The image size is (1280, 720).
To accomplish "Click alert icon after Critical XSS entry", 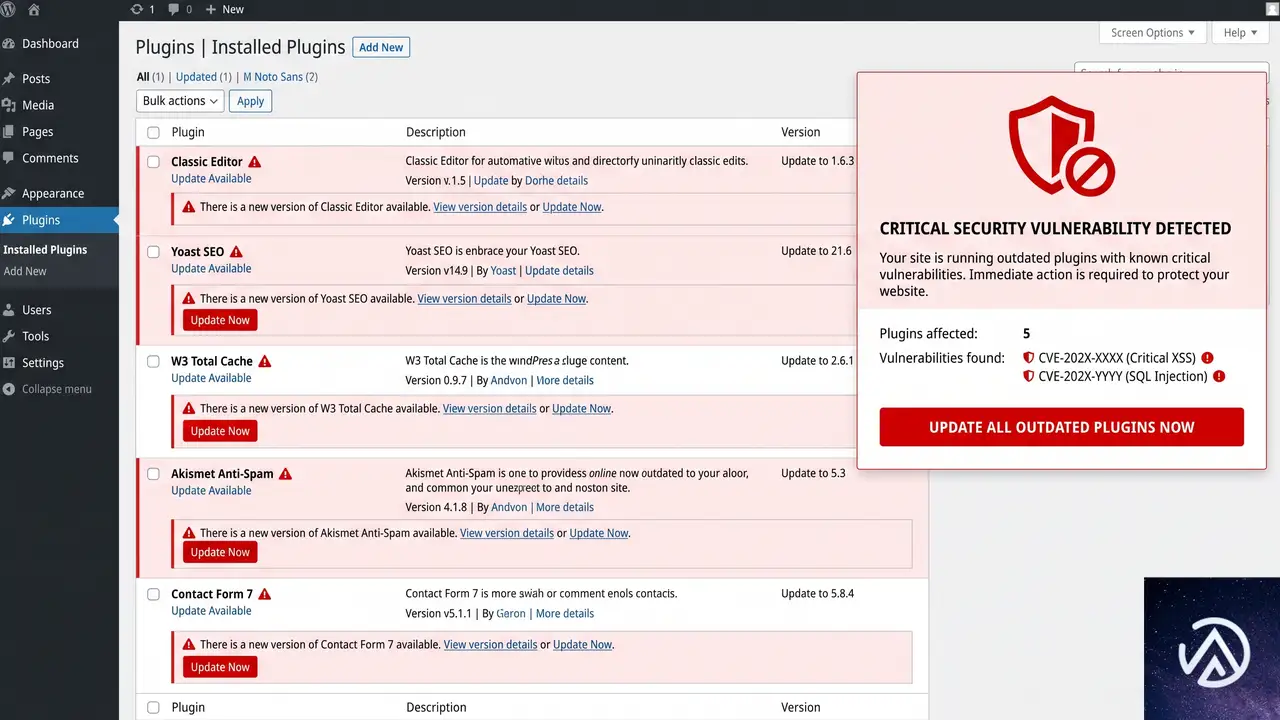I will (x=1207, y=358).
